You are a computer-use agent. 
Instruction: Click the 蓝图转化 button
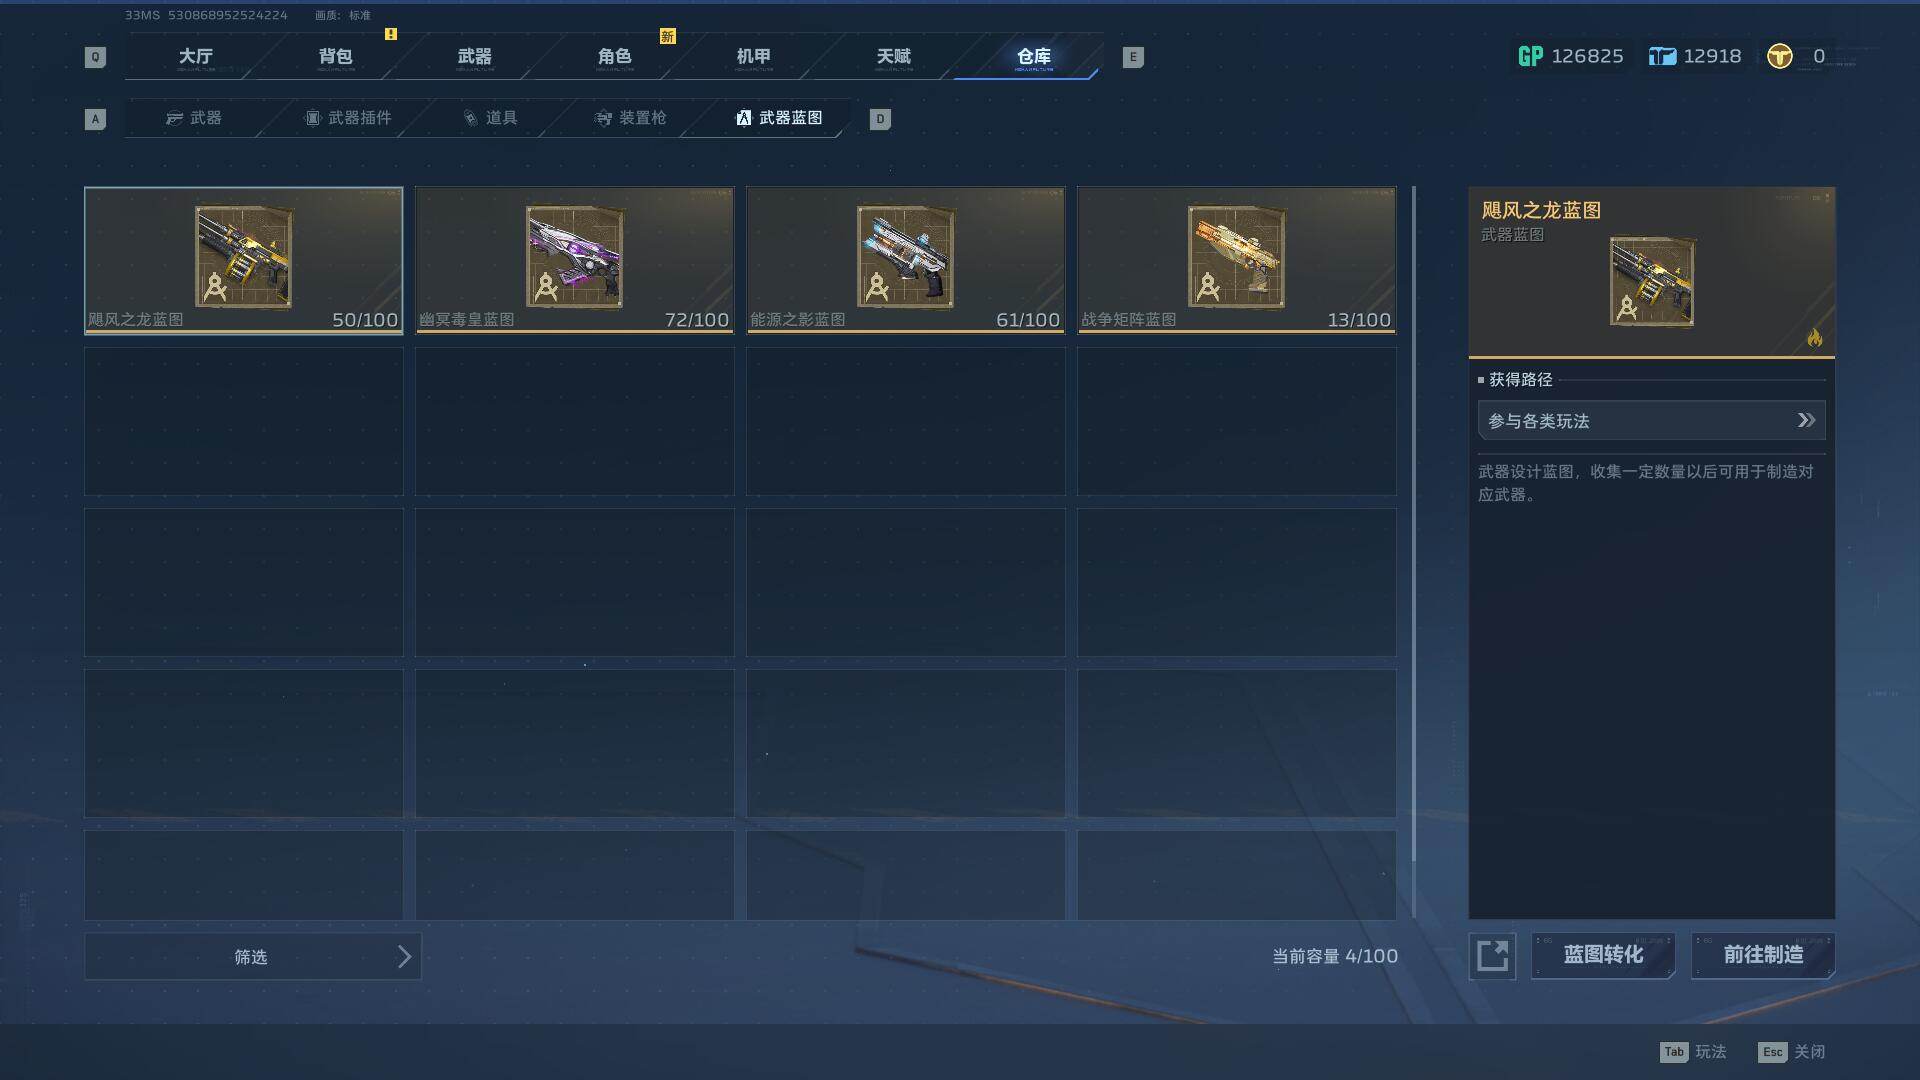tap(1603, 956)
